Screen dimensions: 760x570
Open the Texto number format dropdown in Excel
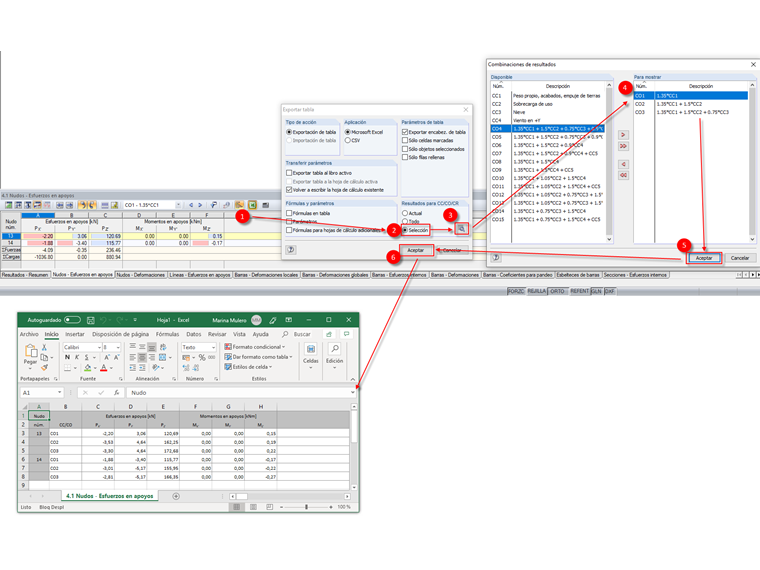[x=213, y=347]
